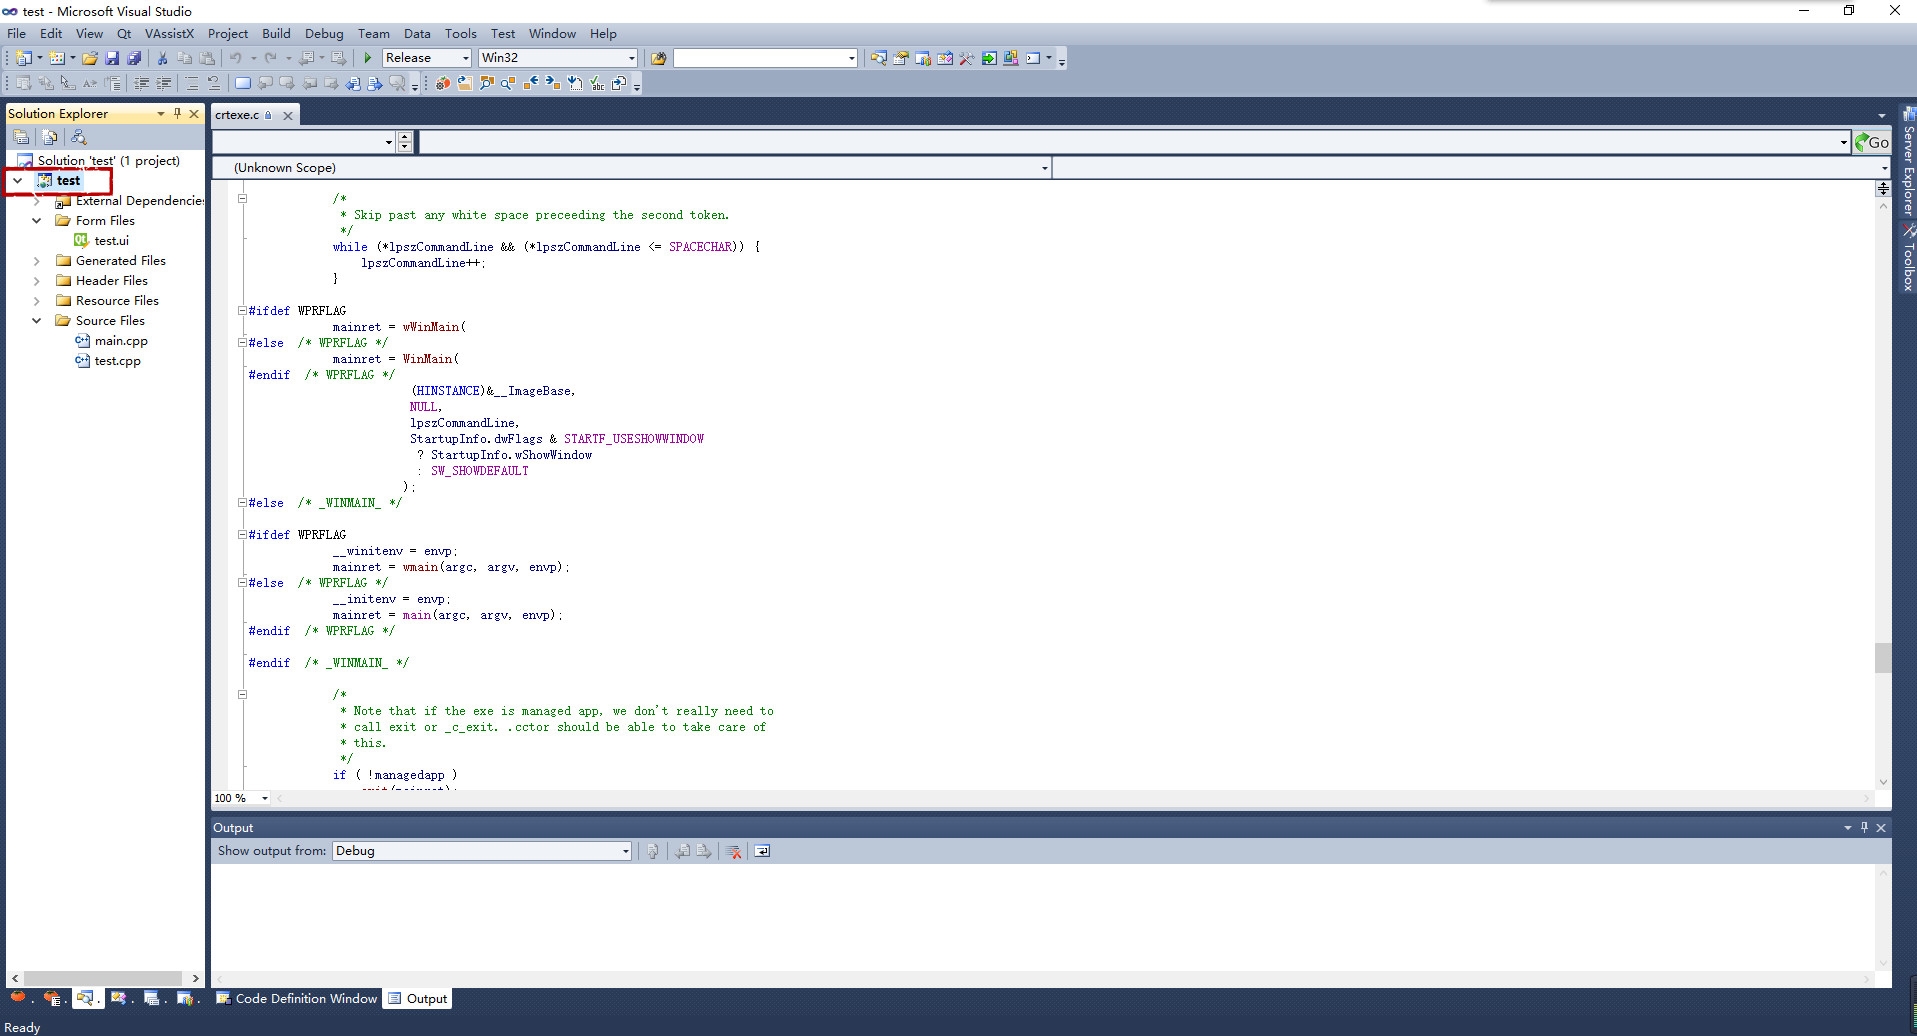The width and height of the screenshot is (1917, 1036).
Task: Collapse the test project node
Action: point(18,181)
